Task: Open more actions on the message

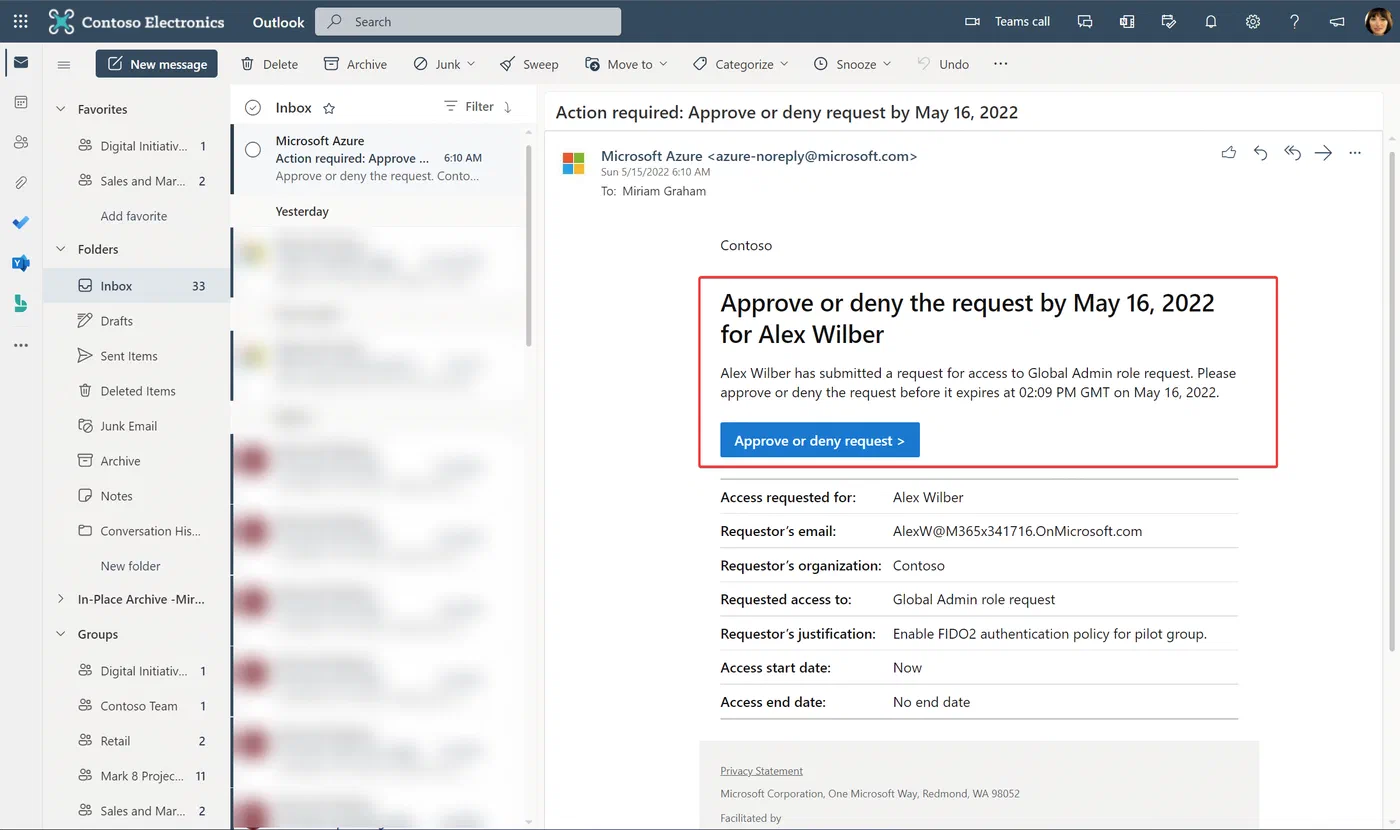Action: (1355, 153)
